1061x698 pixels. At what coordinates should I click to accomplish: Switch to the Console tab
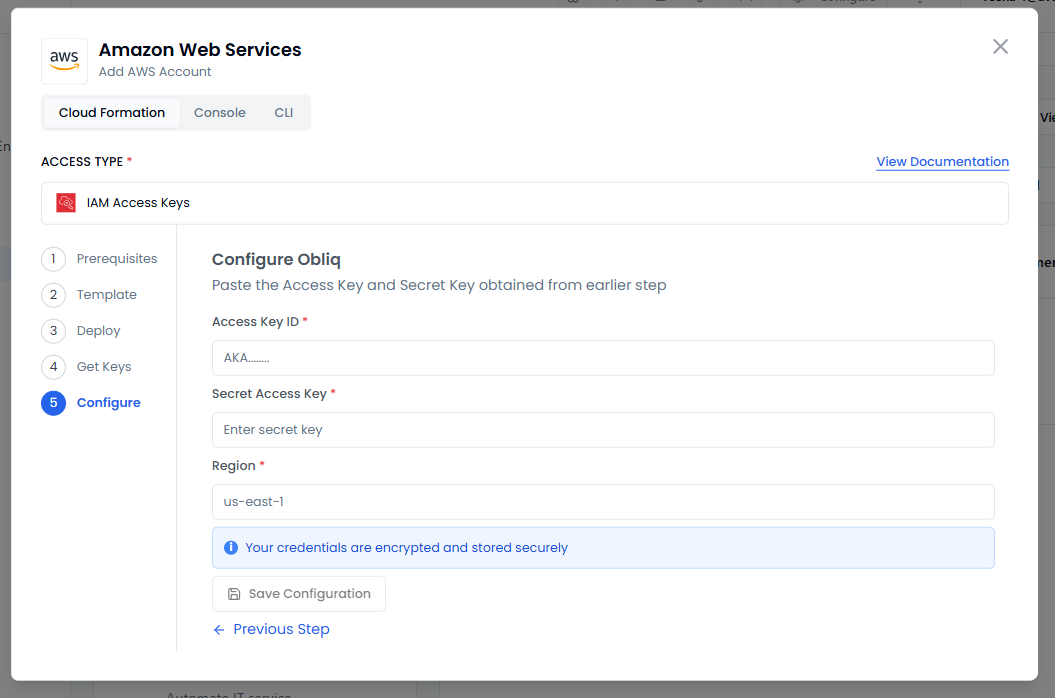point(219,113)
